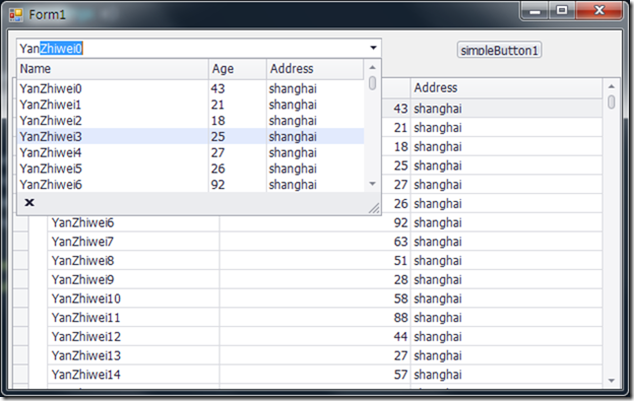Screen dimensions: 634x401
Task: Click age 43 in the dropdown list
Action: point(218,89)
